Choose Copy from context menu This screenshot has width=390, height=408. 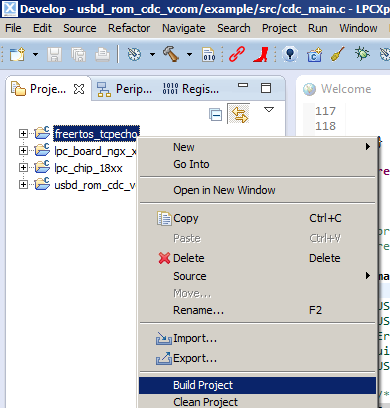pyautogui.click(x=257, y=218)
